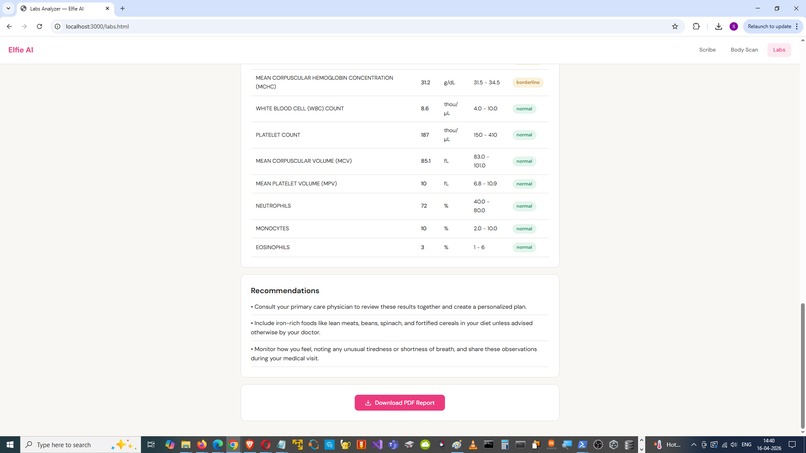Click the ENG language indicator
The image size is (806, 453).
click(746, 444)
